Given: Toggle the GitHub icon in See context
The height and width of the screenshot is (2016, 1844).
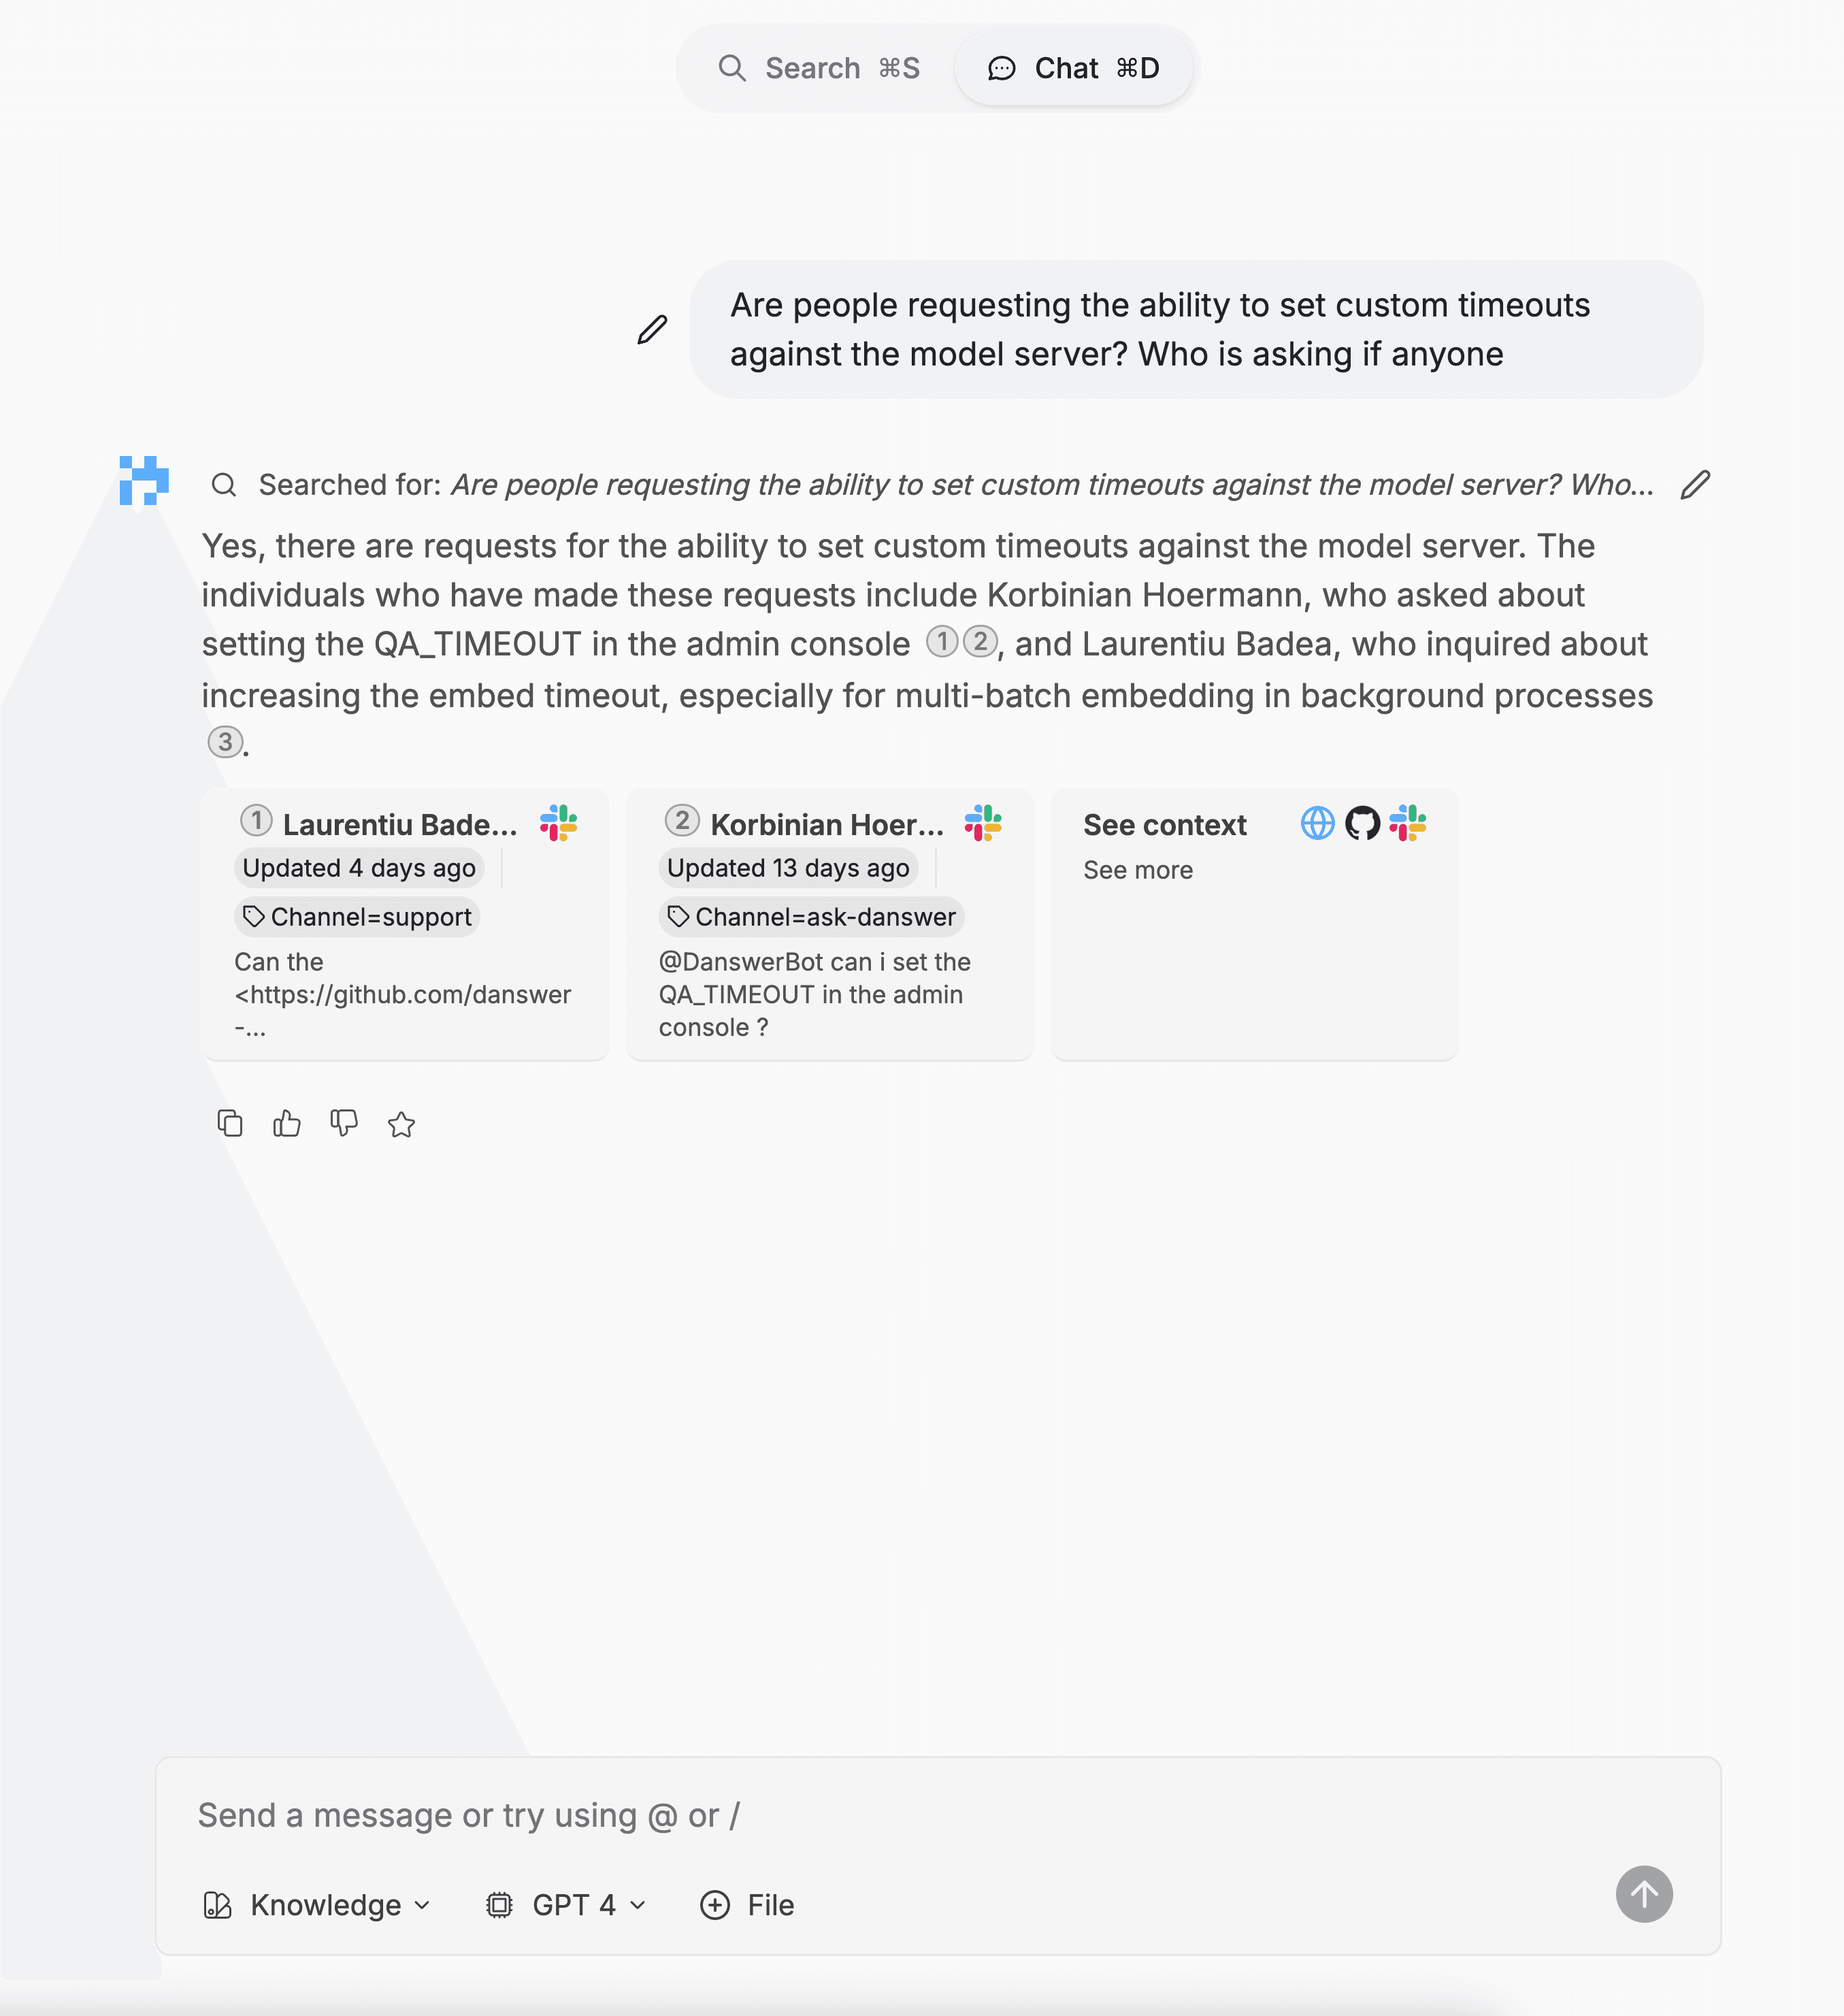Looking at the screenshot, I should (1363, 824).
